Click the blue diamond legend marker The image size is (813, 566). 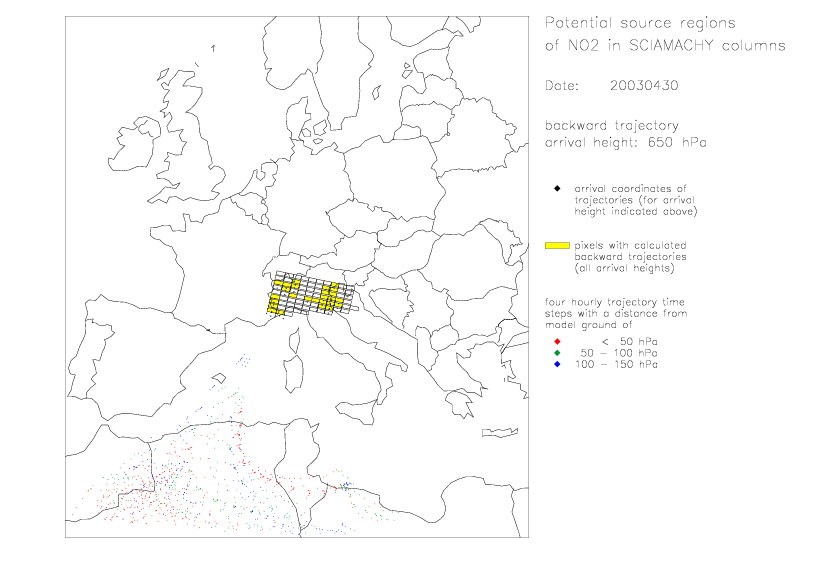557,364
